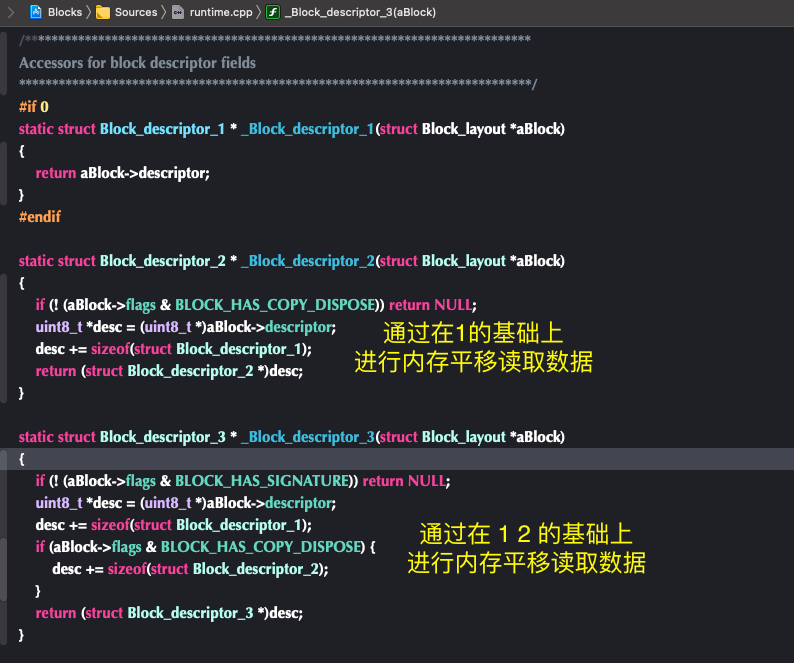Click BLOCK_HAS_SIGNATURE macro in code
Viewport: 794px width, 663px height.
[262, 481]
